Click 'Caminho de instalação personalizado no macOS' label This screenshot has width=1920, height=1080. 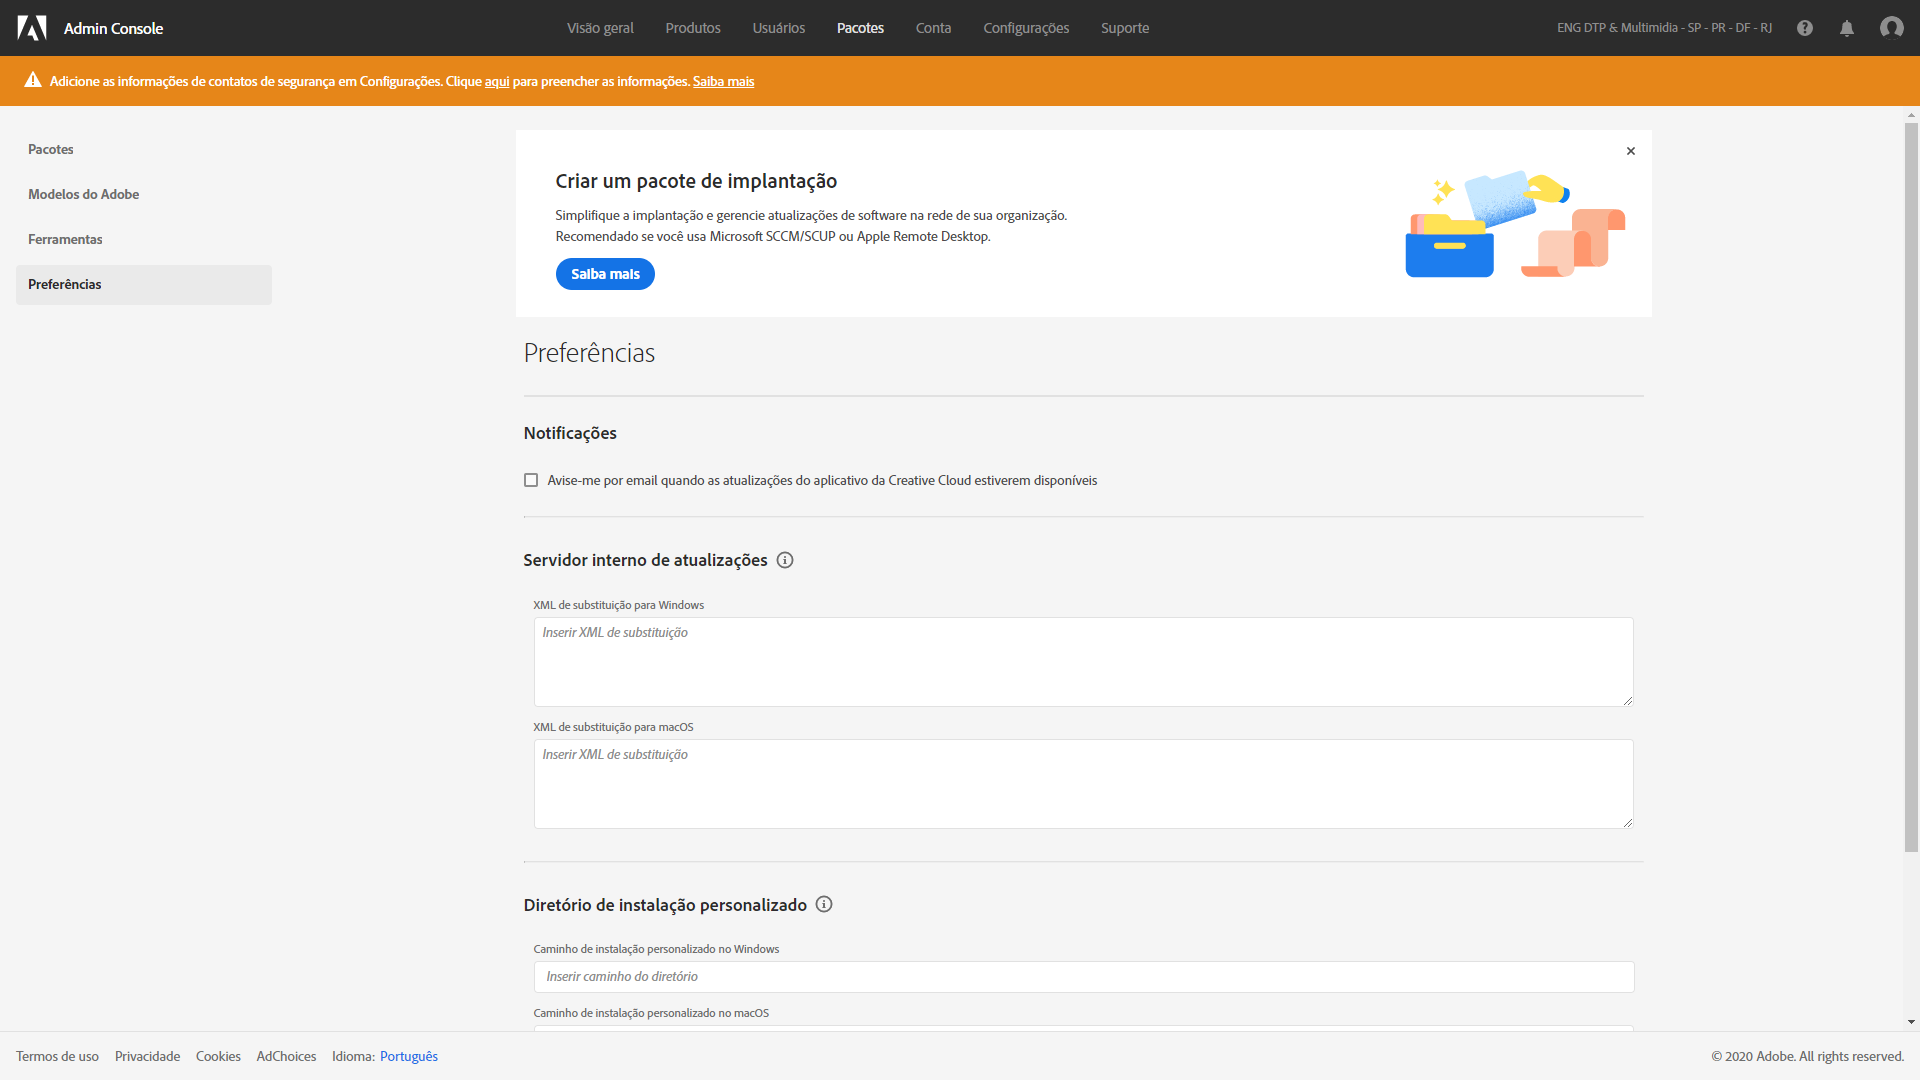(651, 1013)
